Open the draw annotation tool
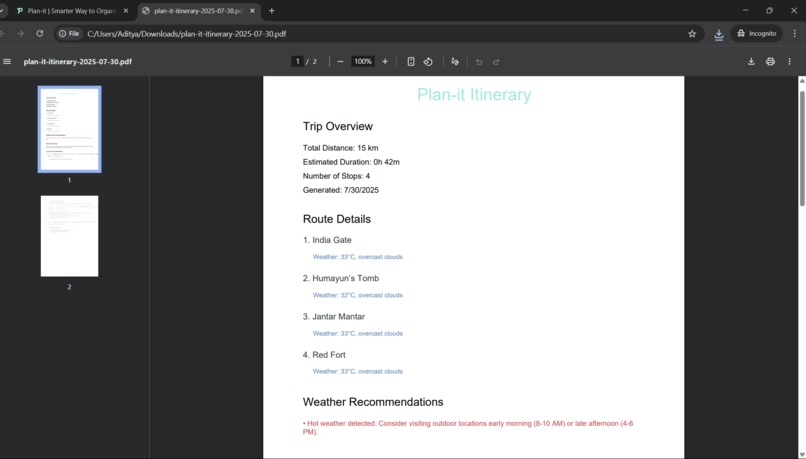This screenshot has height=459, width=806. pyautogui.click(x=455, y=62)
